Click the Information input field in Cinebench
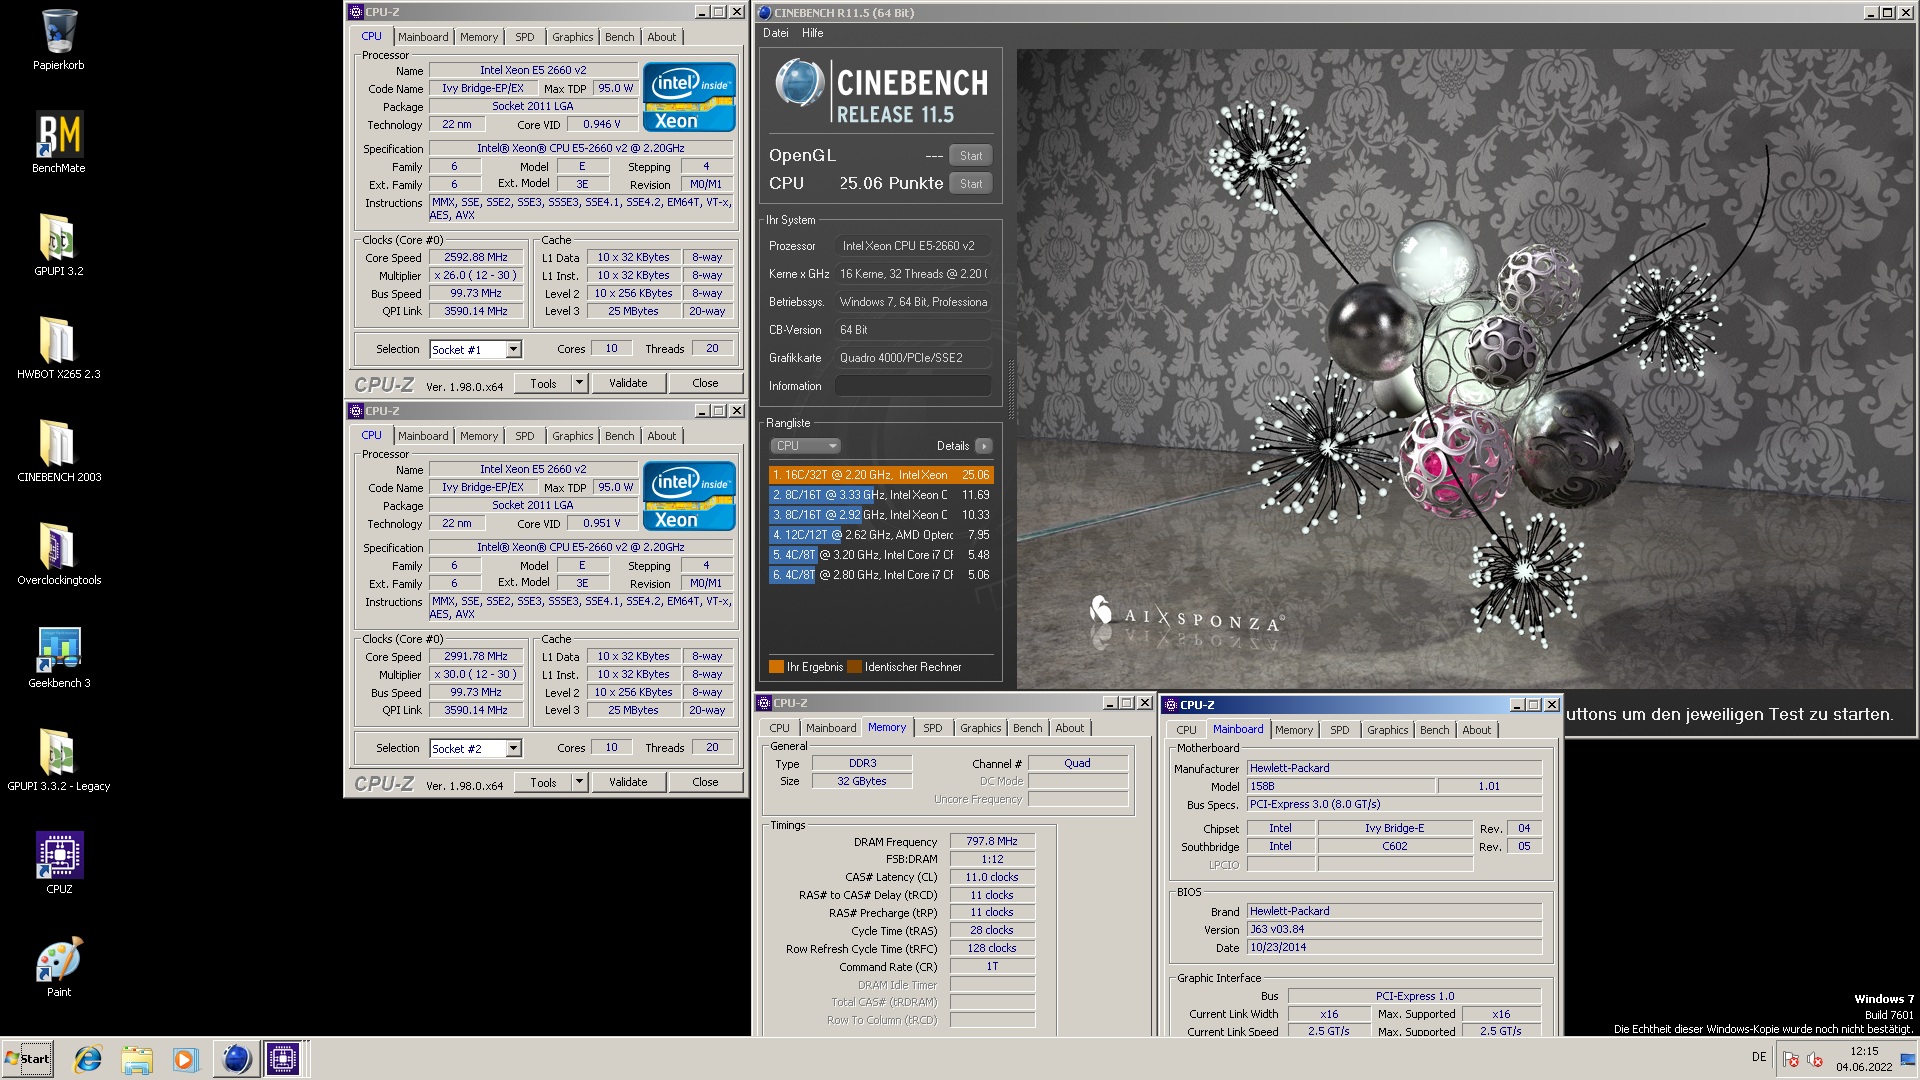The image size is (1920, 1080). pos(913,386)
